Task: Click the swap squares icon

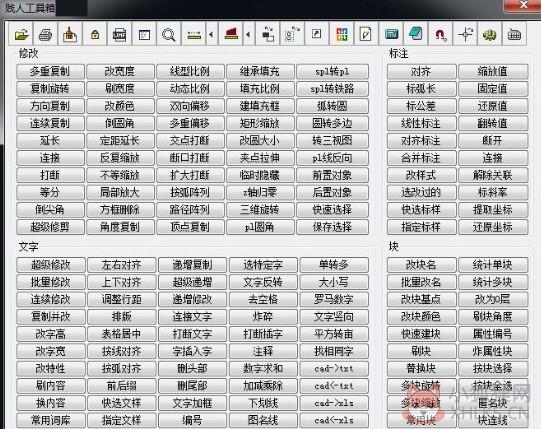Action: pyautogui.click(x=268, y=35)
